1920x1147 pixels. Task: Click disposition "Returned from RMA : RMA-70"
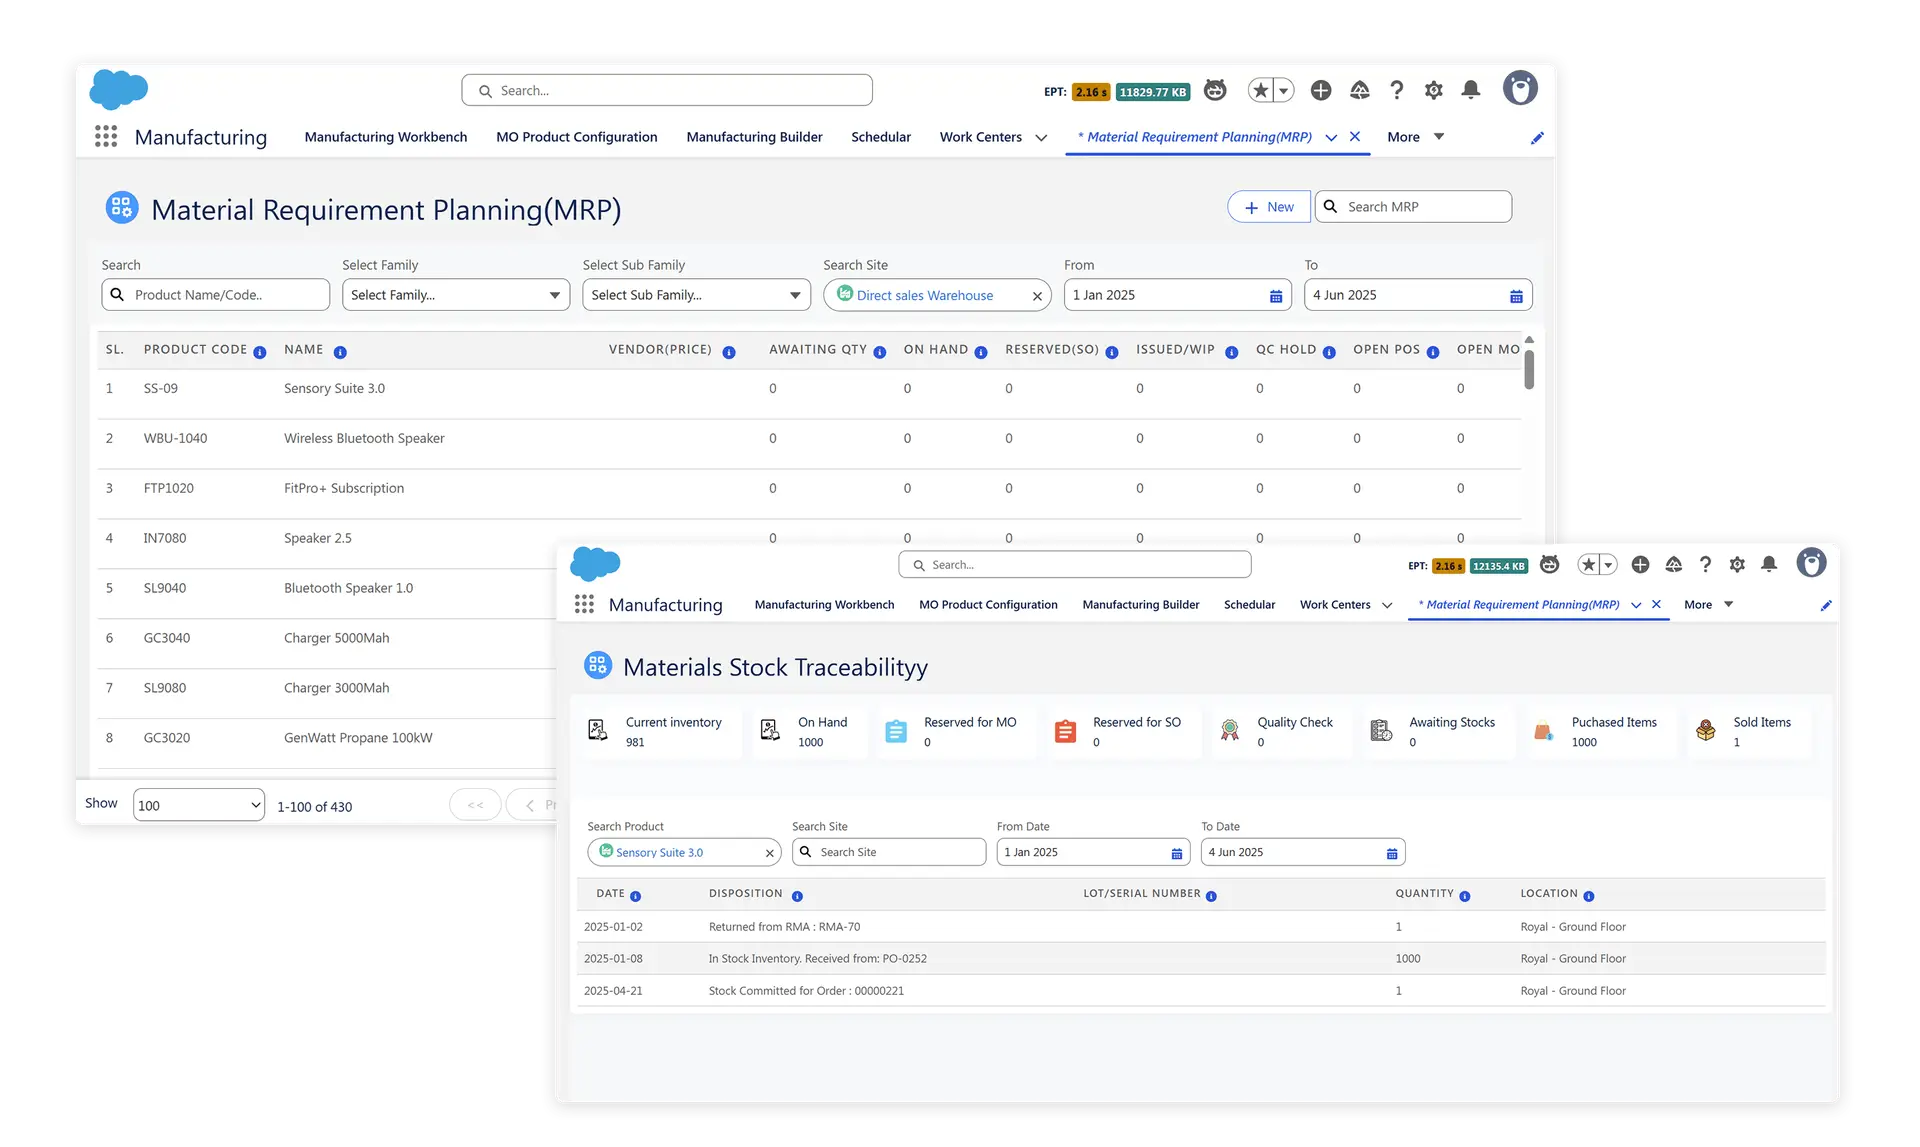pyautogui.click(x=784, y=927)
